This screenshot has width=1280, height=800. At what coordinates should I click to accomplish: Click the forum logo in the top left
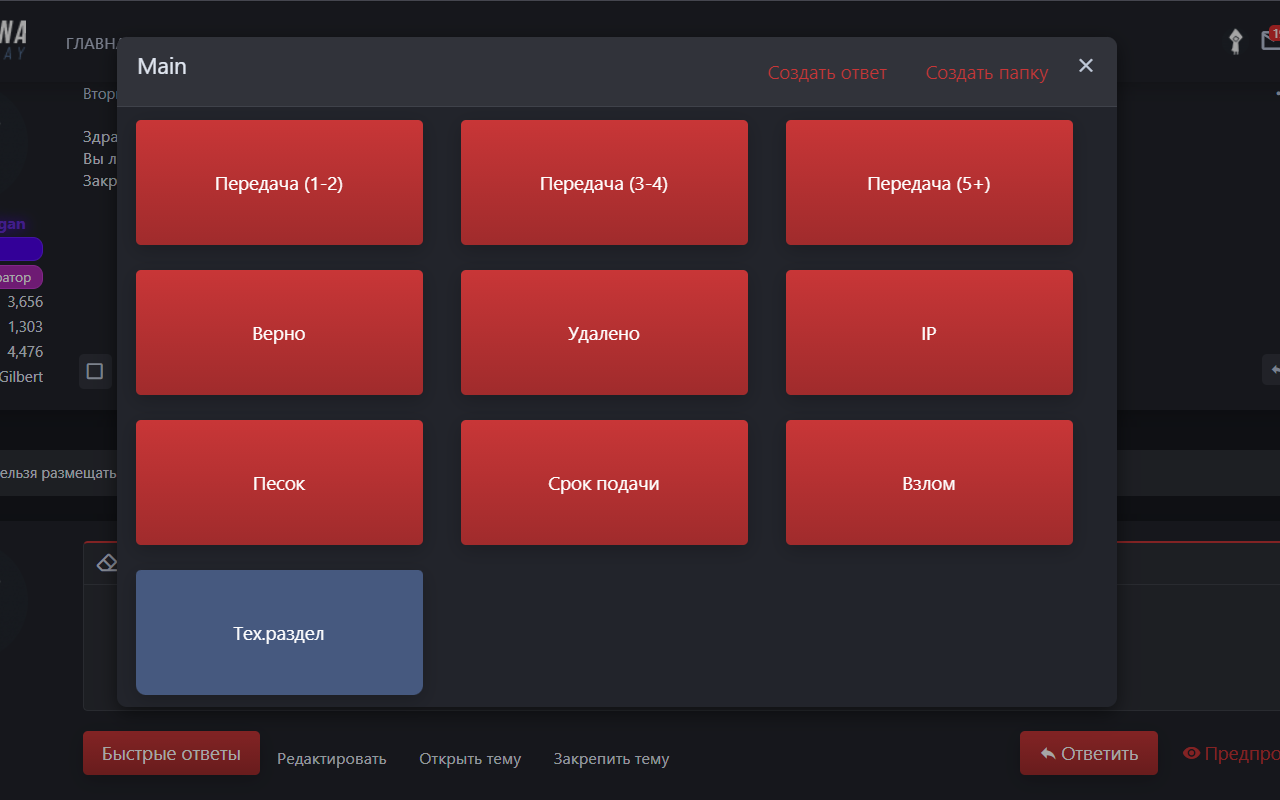[x=18, y=38]
